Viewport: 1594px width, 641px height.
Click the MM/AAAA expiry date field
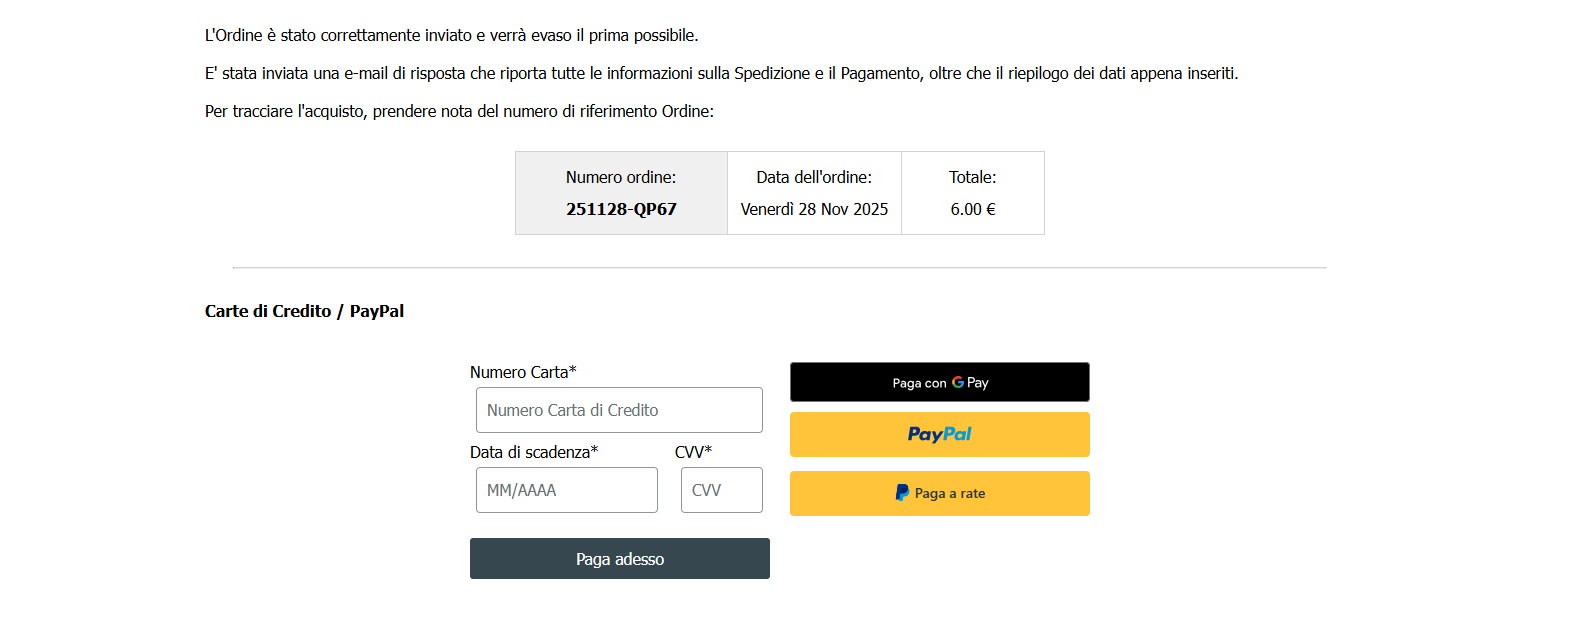566,490
